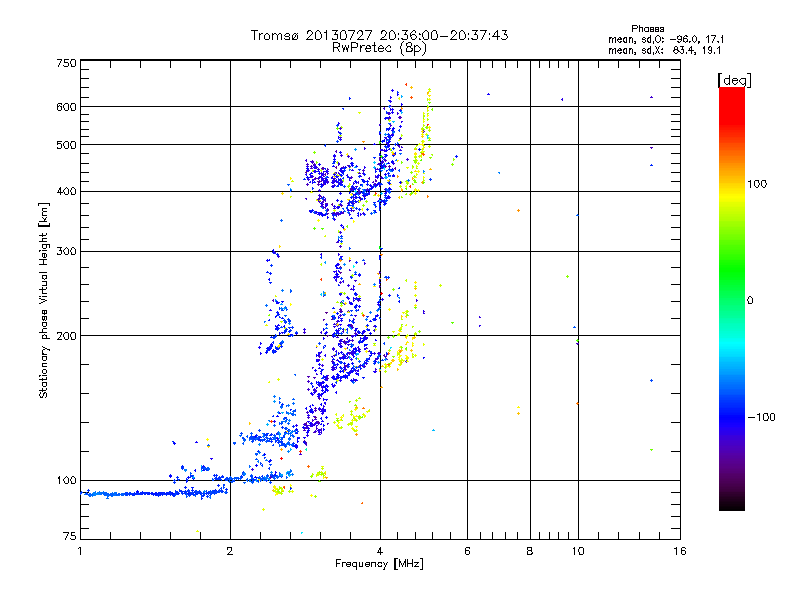
Task: Click the 'Stationary phase Virtual Height [km]' axis label
Action: (x=44, y=300)
